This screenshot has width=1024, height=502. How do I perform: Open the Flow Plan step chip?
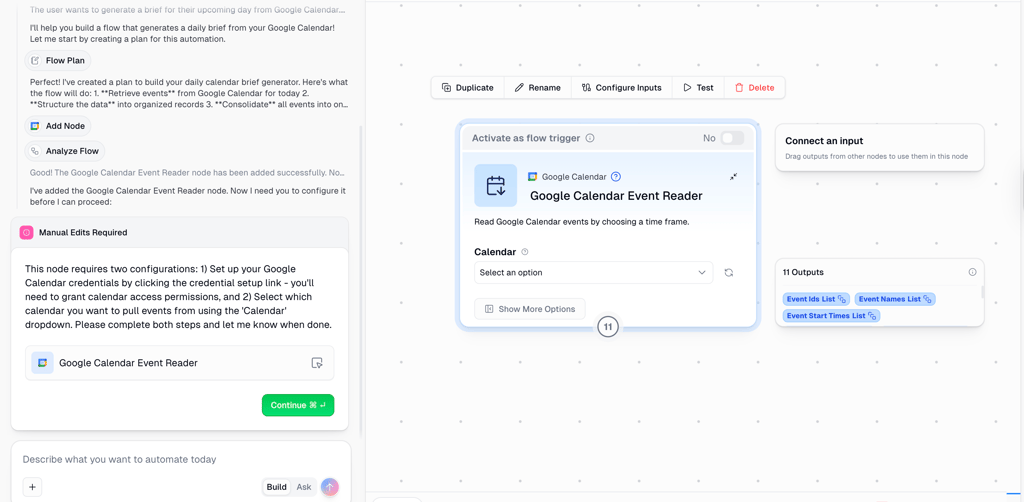tap(58, 61)
